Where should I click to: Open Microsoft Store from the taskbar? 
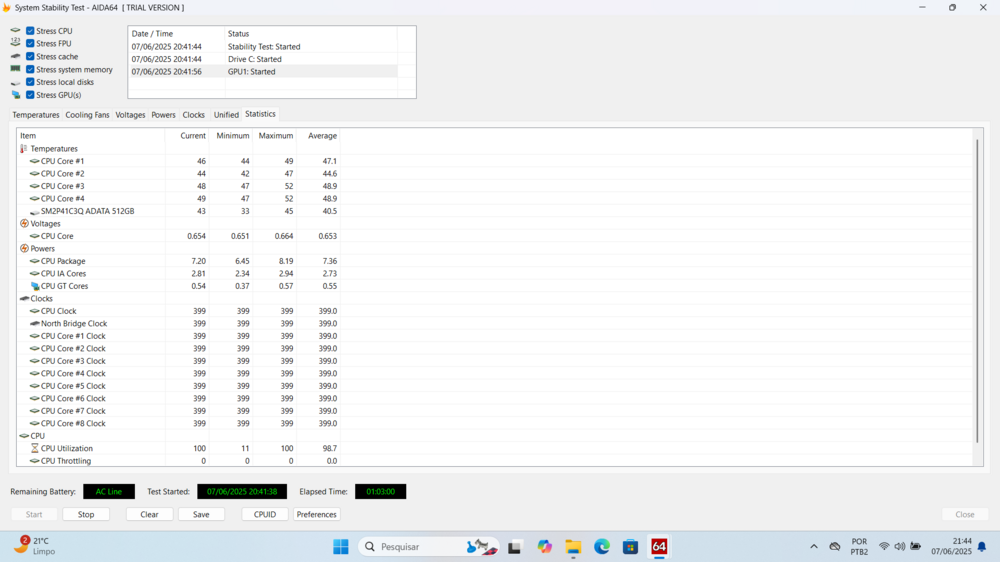click(x=630, y=547)
